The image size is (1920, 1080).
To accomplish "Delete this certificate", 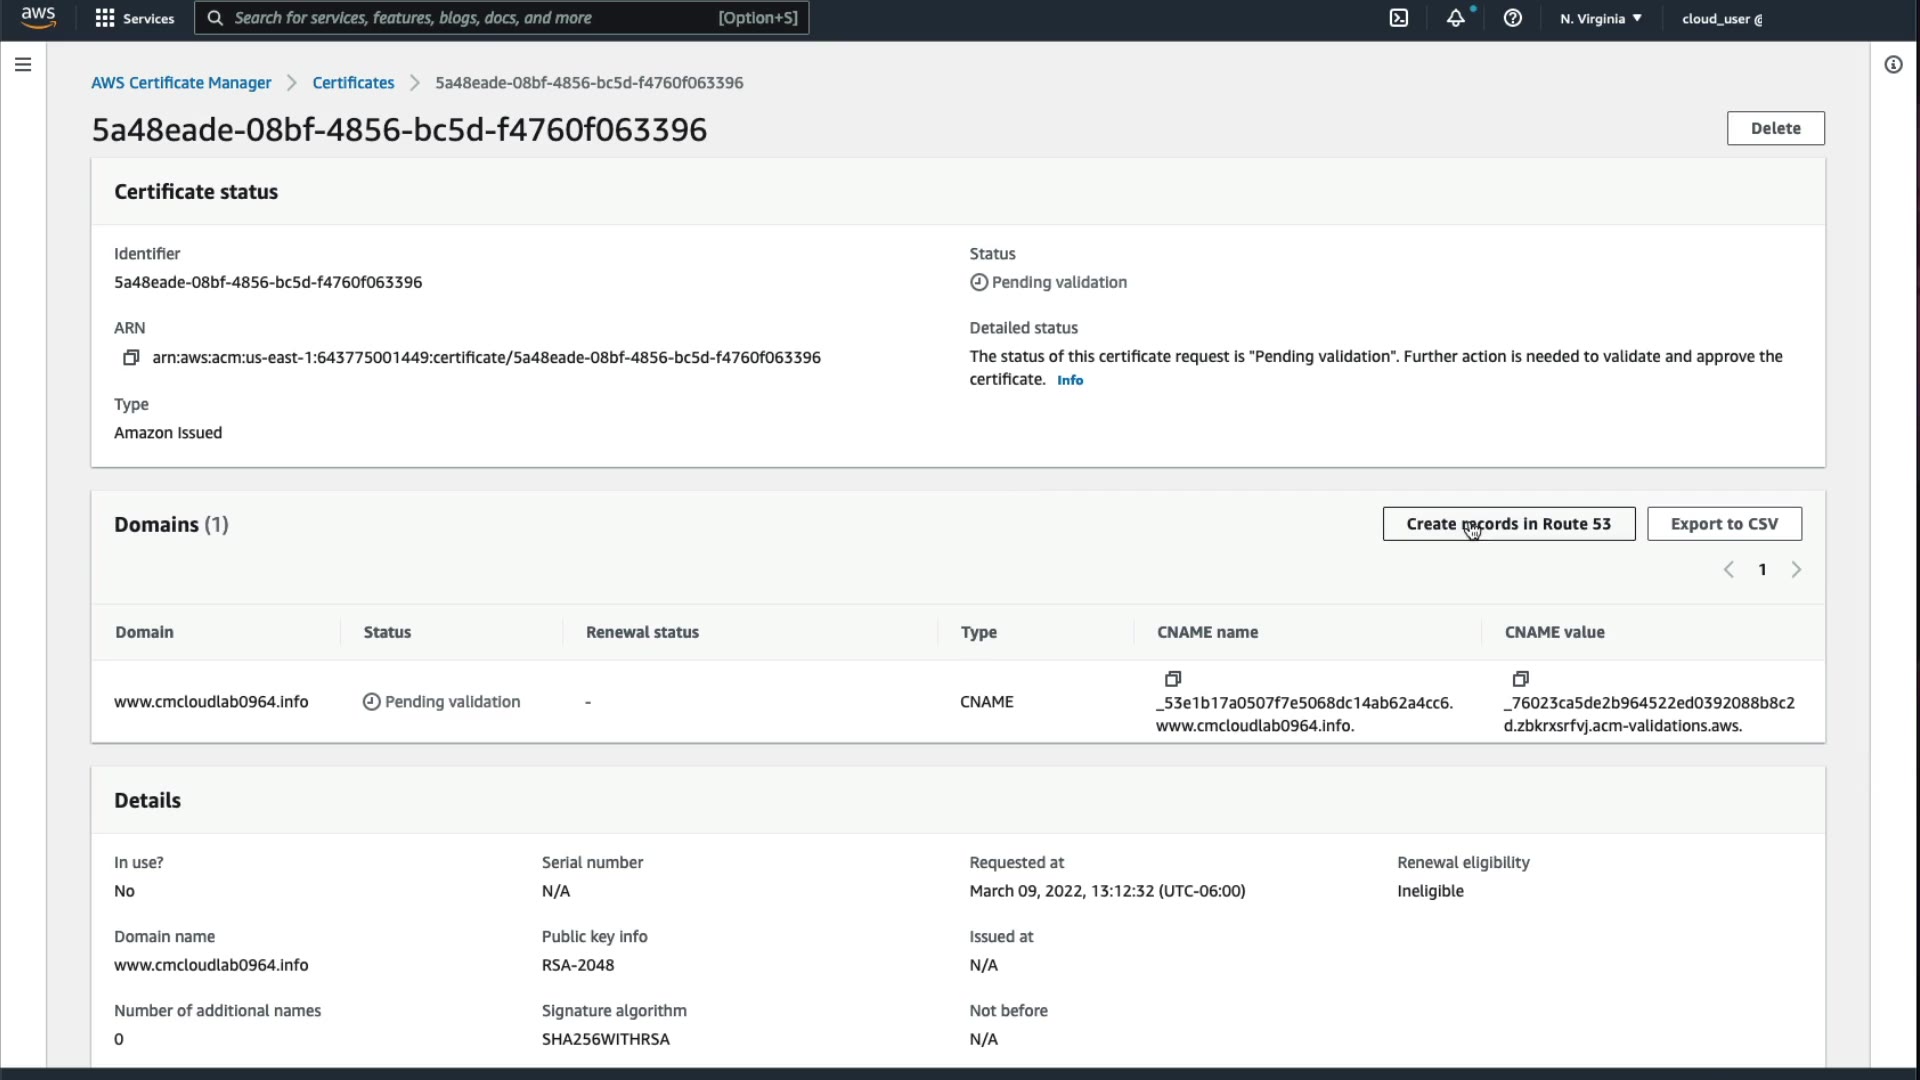I will pos(1775,128).
